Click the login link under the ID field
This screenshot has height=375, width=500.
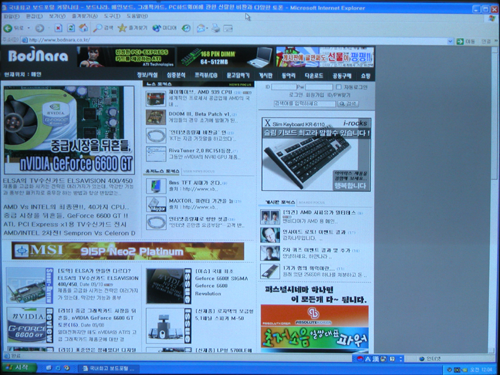coord(296,95)
